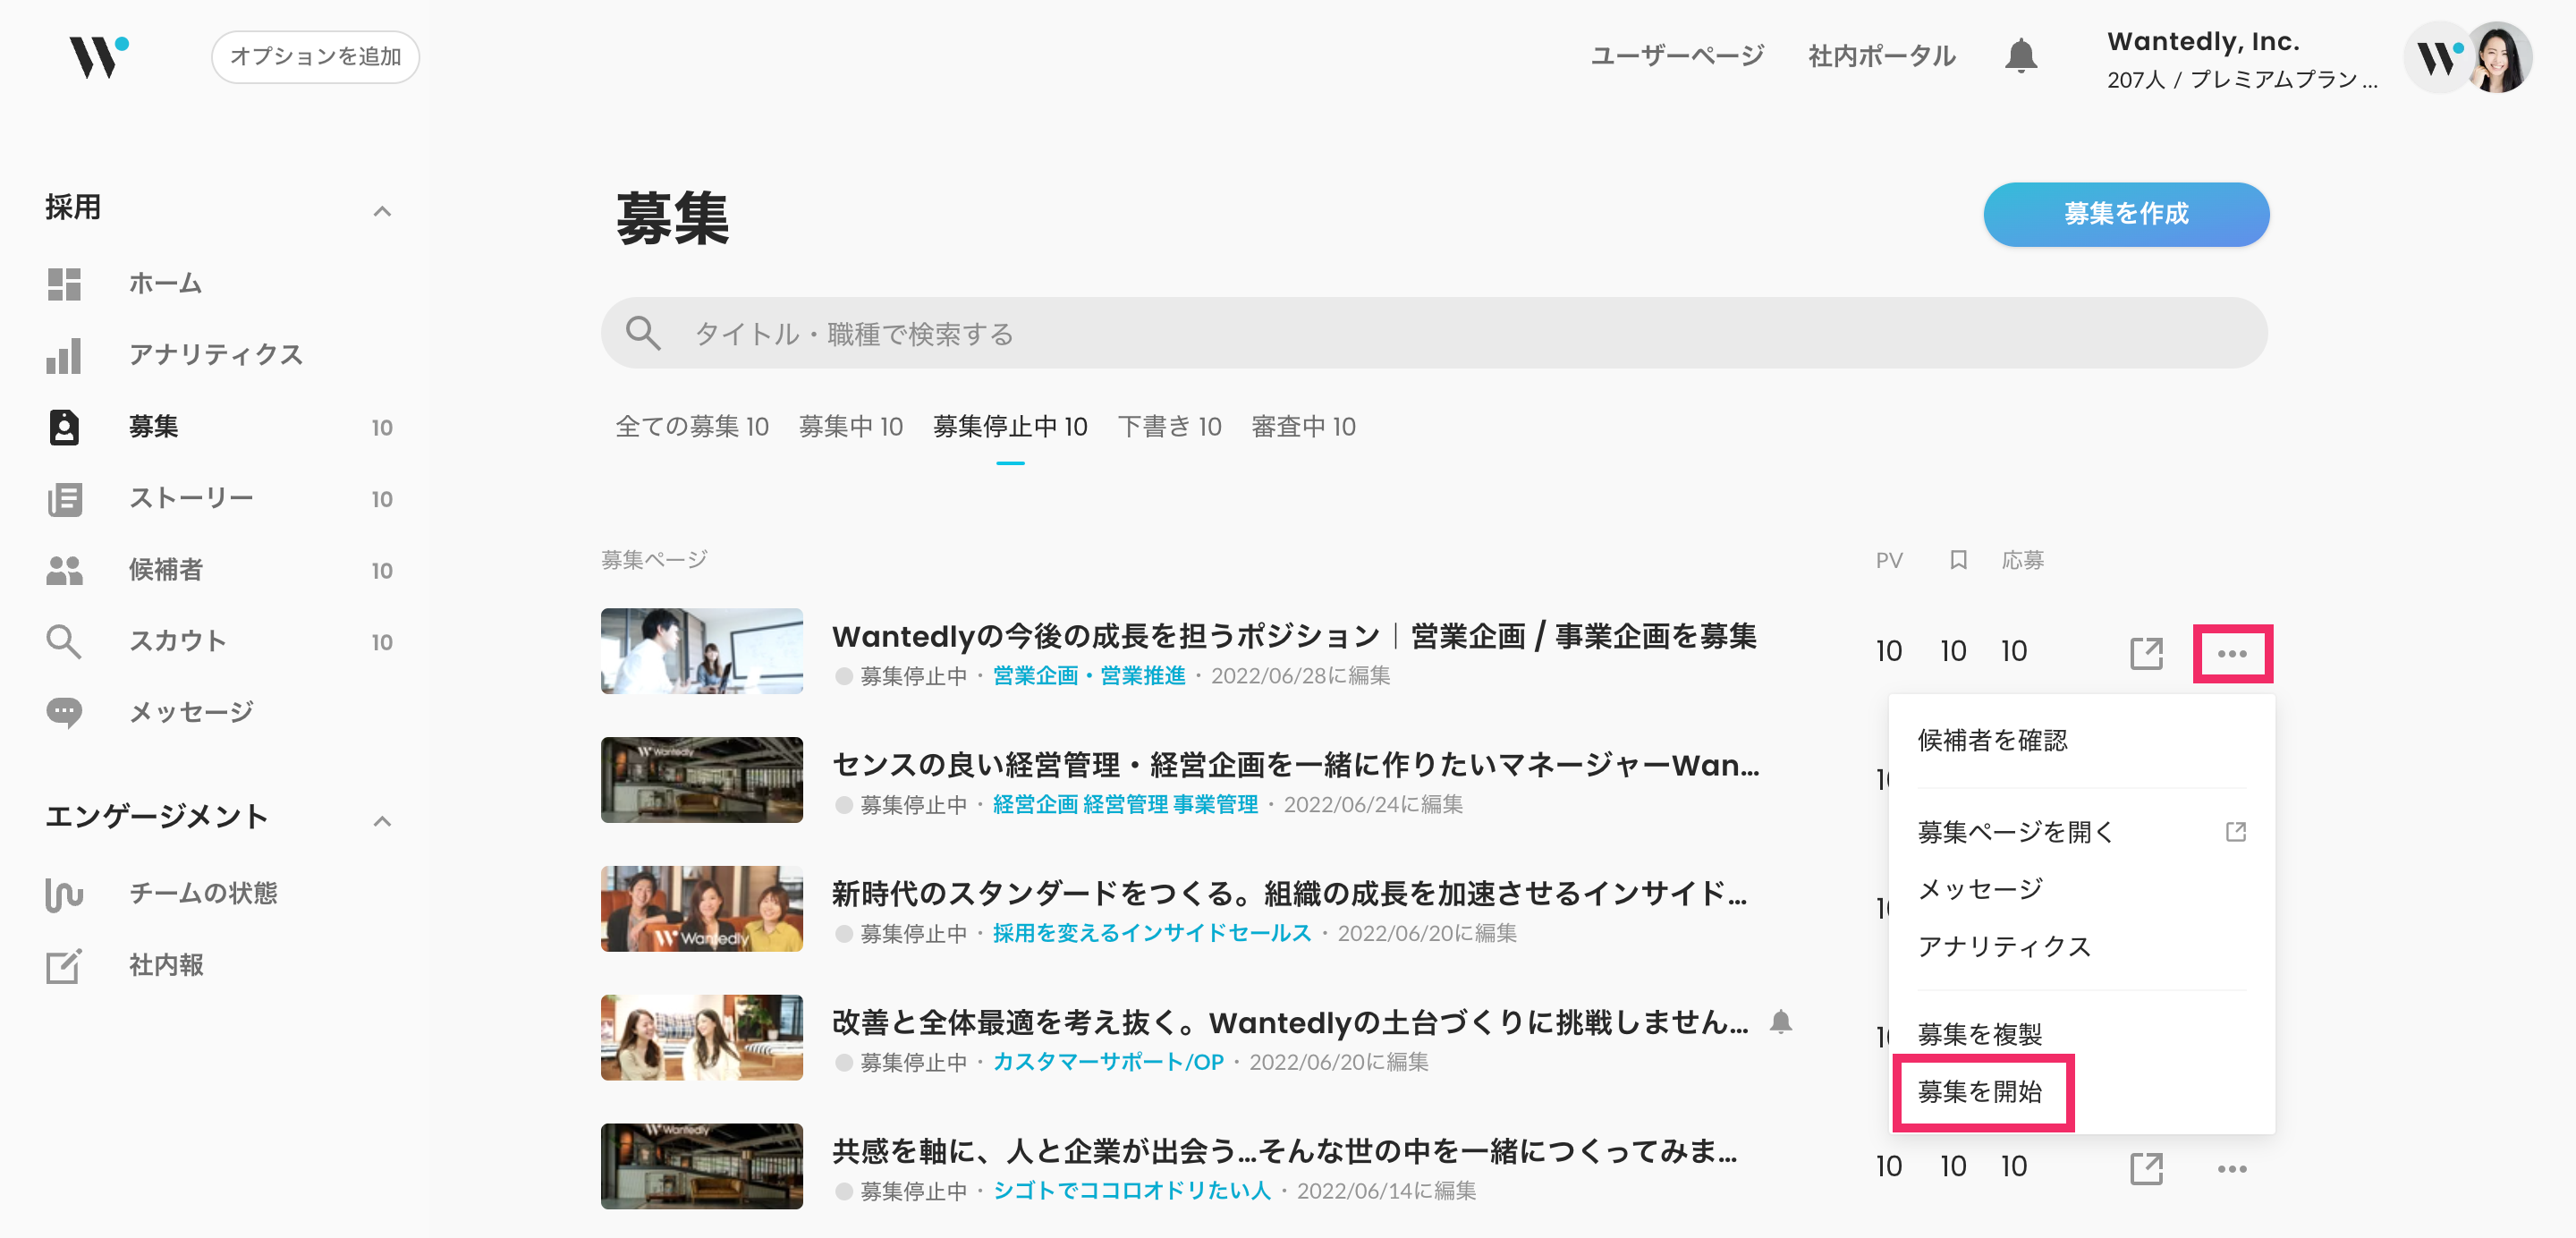Click the external link icon beside 募集ページを開く
Screen dimensions: 2576x1238
[x=2236, y=832]
